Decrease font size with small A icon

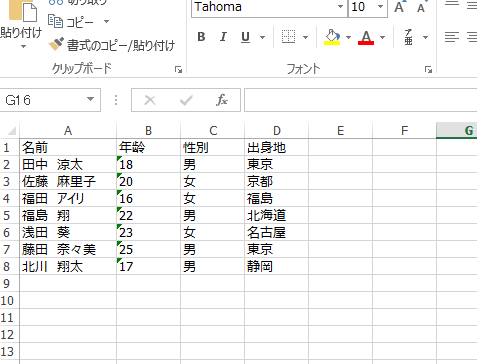pos(422,7)
